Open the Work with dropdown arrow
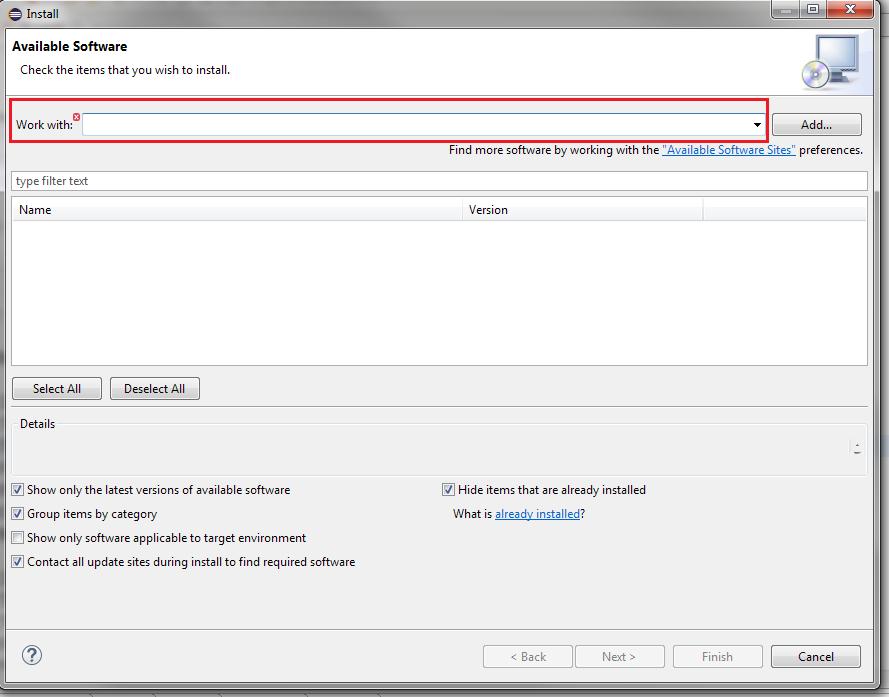Image resolution: width=889 pixels, height=697 pixels. pos(757,125)
